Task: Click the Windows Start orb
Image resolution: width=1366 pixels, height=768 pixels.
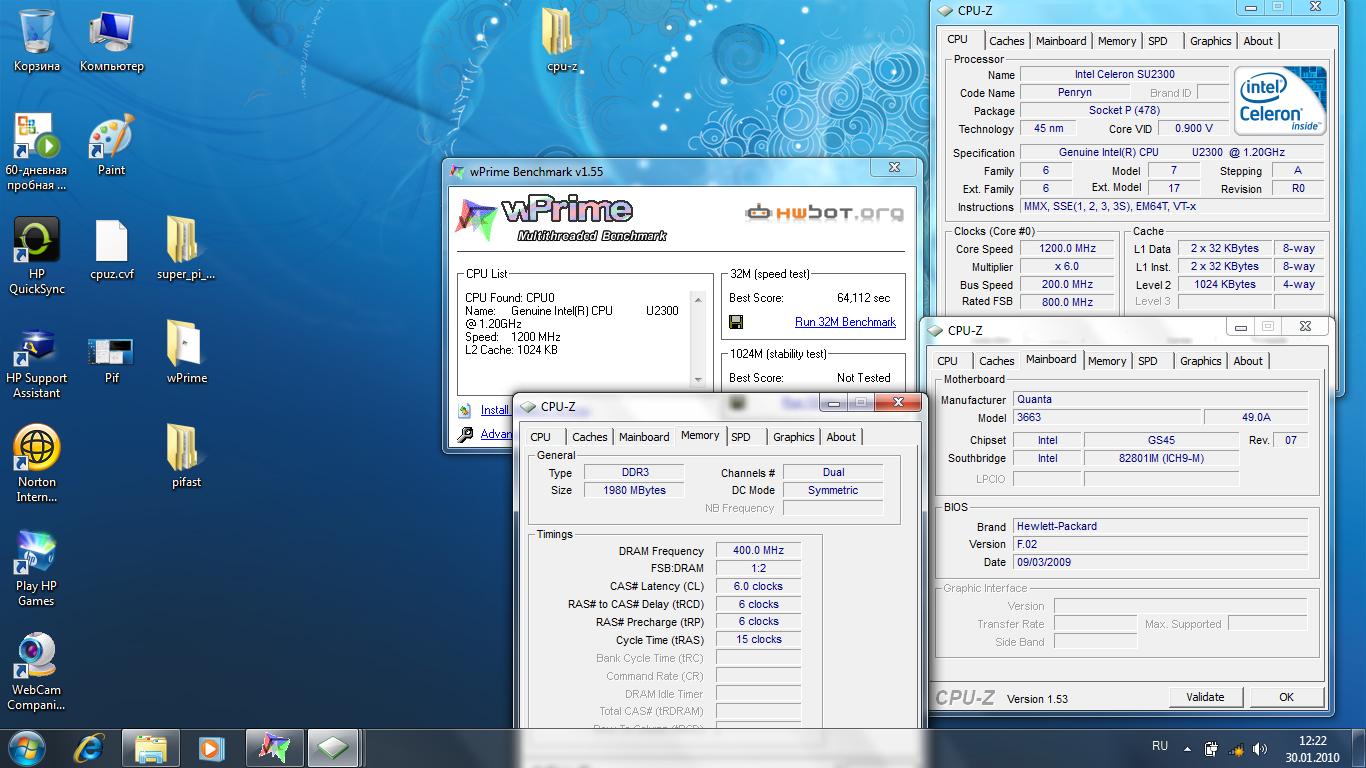Action: point(27,748)
